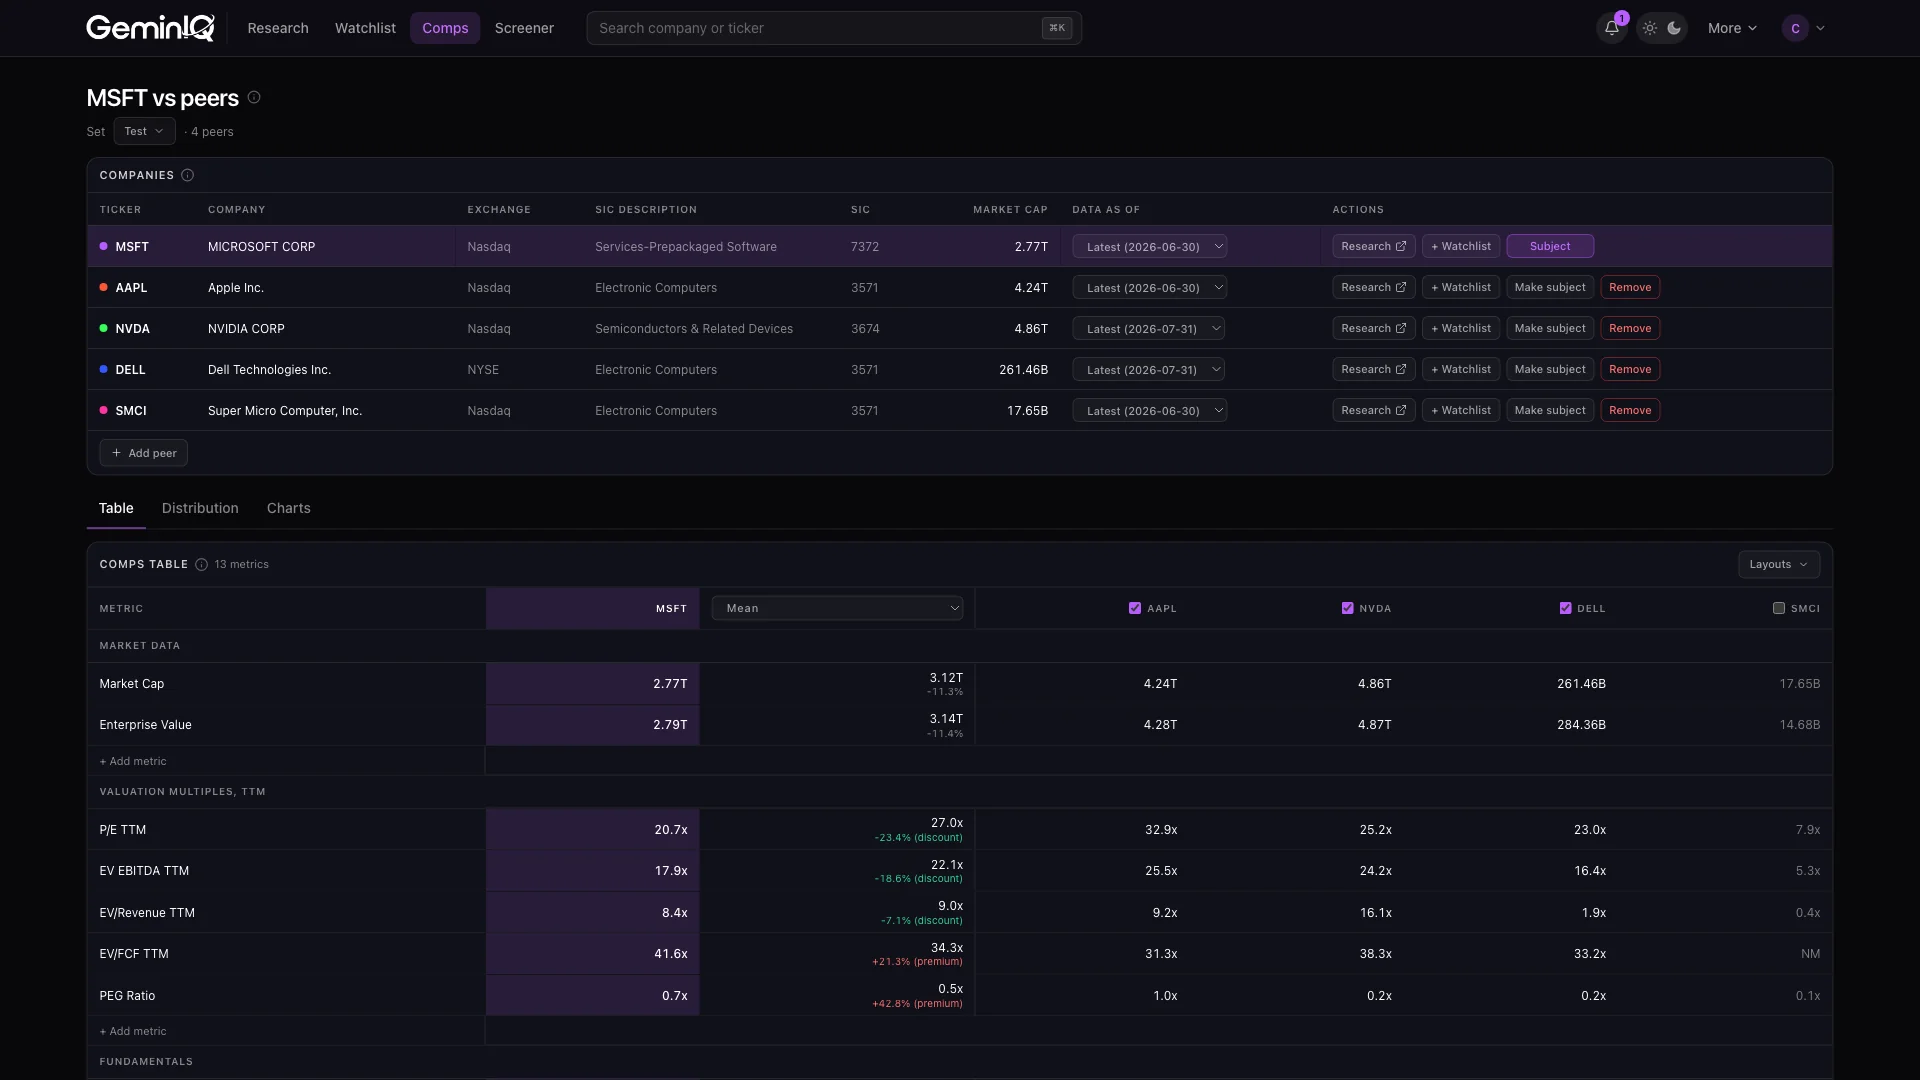Screen dimensions: 1920x1080
Task: Switch to the Distribution tab
Action: [x=200, y=508]
